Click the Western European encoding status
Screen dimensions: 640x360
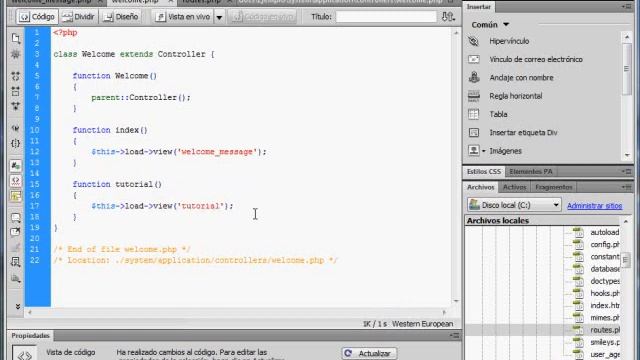click(422, 324)
